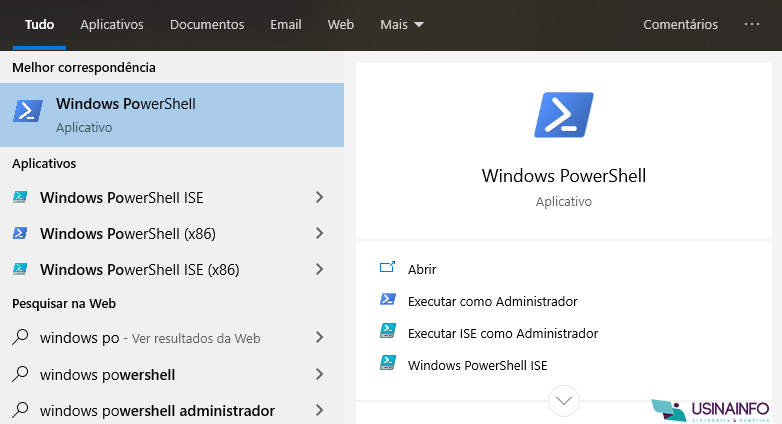Image resolution: width=782 pixels, height=424 pixels.
Task: Expand more actions with the circular down chevron
Action: [x=564, y=401]
